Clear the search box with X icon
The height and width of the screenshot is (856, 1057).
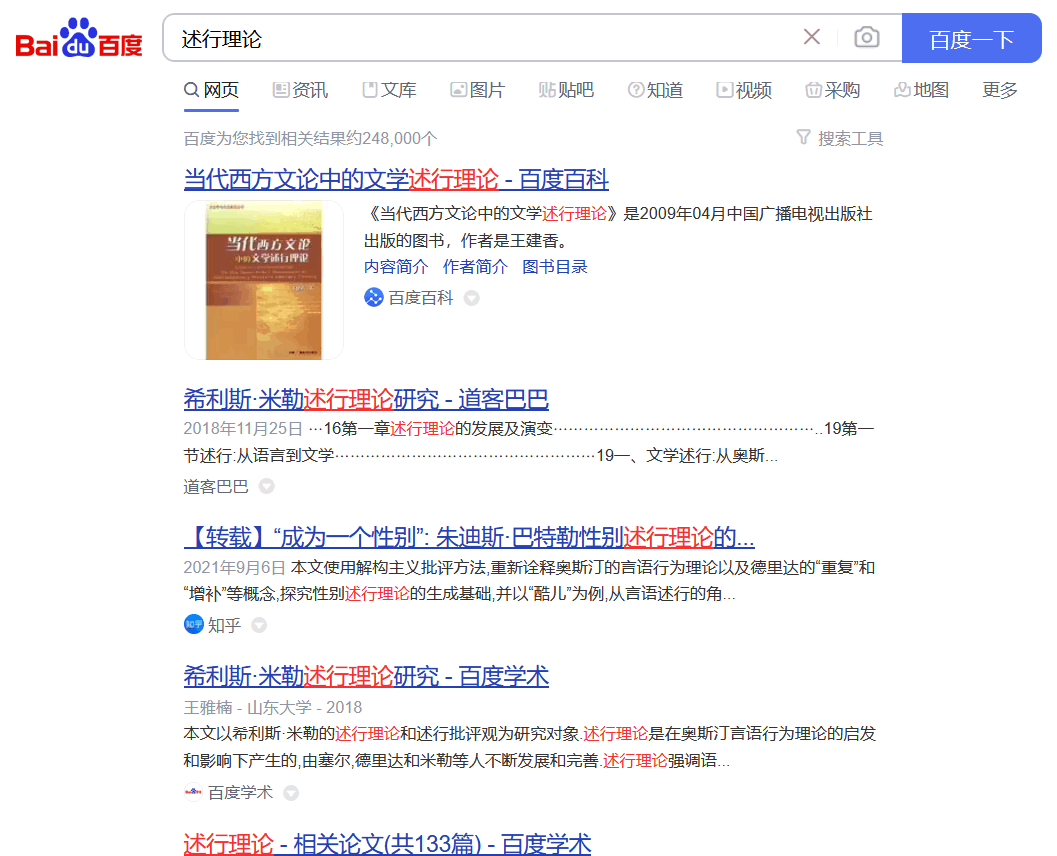pyautogui.click(x=811, y=38)
